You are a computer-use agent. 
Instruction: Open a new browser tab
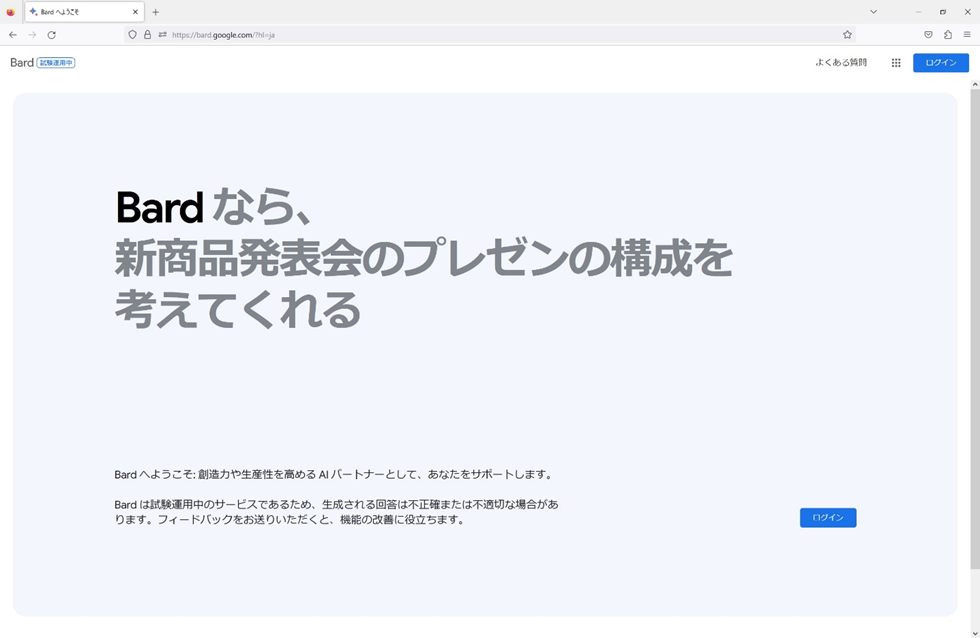pyautogui.click(x=156, y=12)
